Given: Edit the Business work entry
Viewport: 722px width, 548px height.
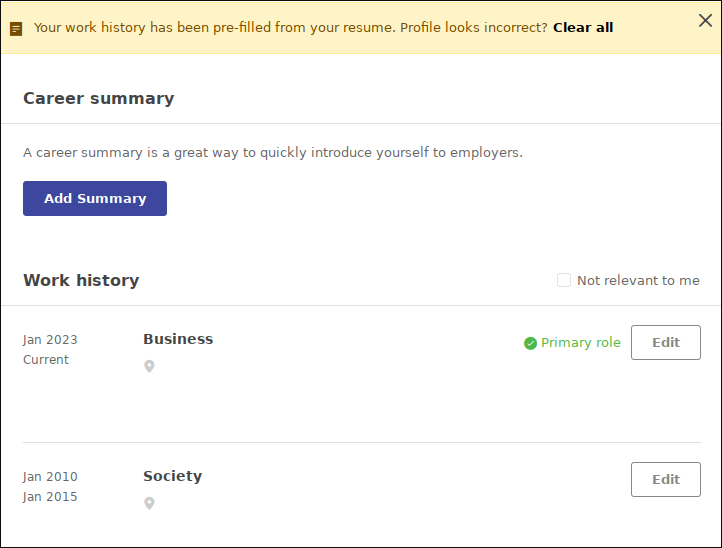Looking at the screenshot, I should coord(666,343).
